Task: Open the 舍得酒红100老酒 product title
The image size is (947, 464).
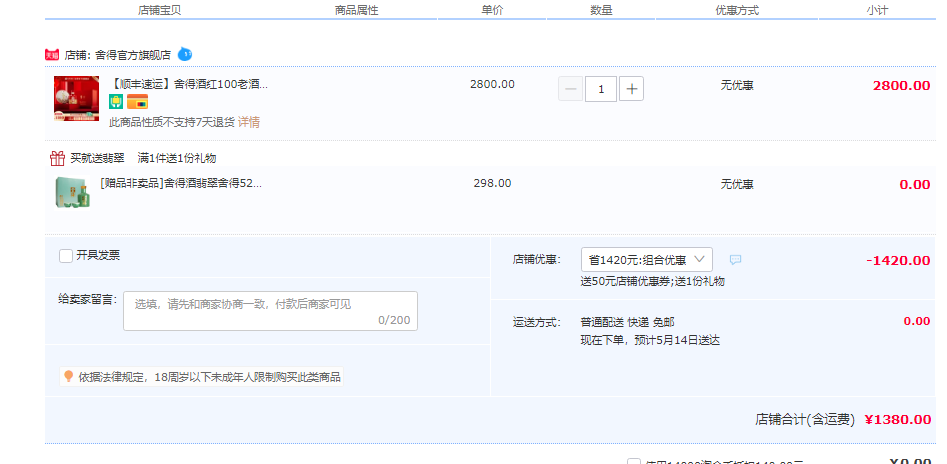Action: pos(188,84)
